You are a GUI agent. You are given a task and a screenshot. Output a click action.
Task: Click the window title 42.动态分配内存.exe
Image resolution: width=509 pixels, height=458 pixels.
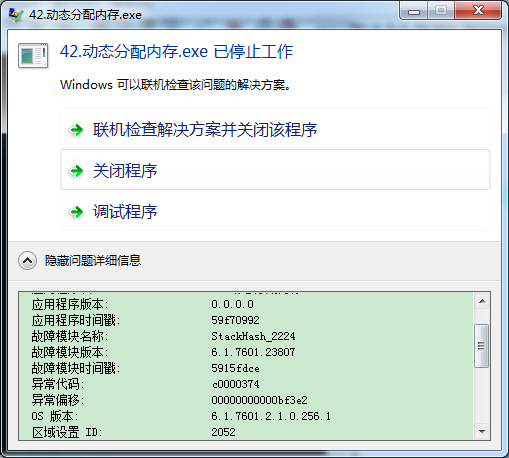click(x=85, y=15)
